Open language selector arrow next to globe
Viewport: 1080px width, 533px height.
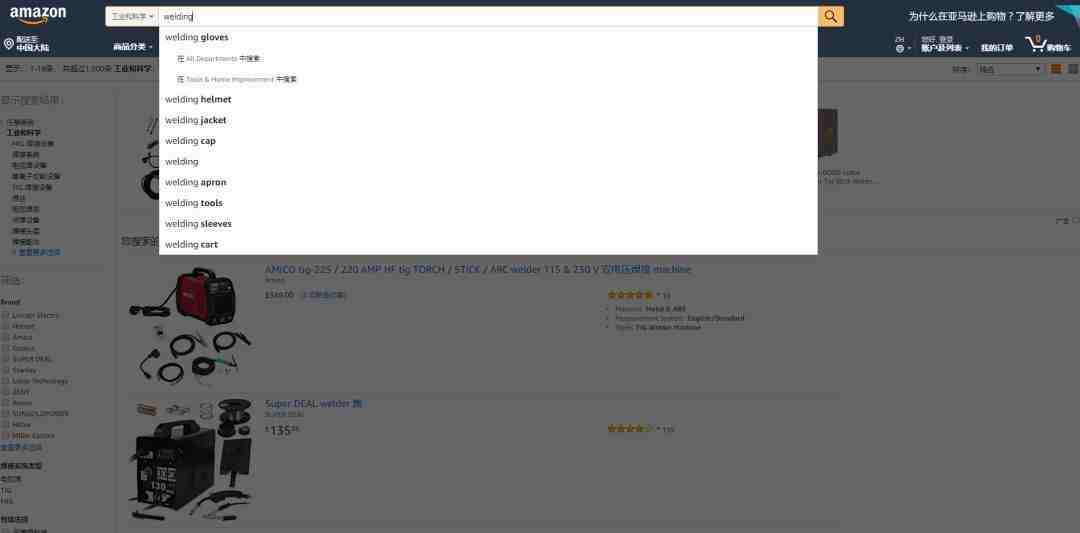[909, 49]
